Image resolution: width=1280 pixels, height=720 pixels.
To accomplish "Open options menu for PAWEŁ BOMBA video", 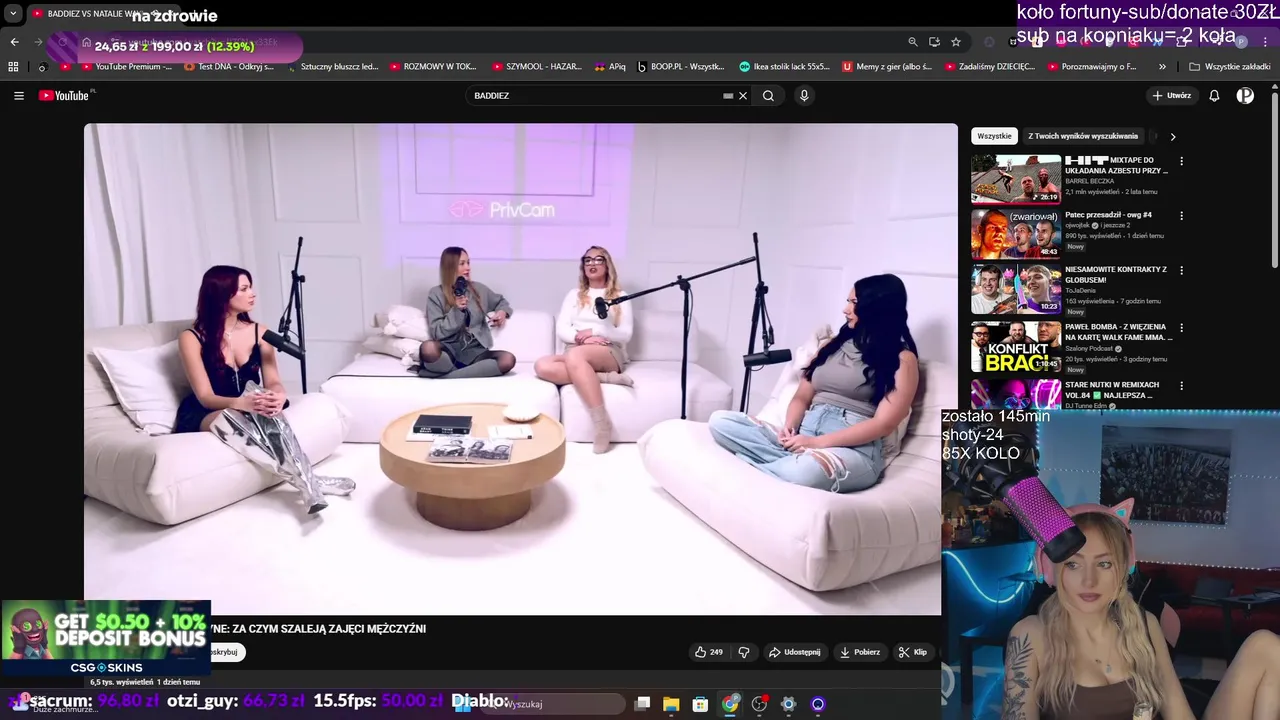I will click(x=1181, y=328).
